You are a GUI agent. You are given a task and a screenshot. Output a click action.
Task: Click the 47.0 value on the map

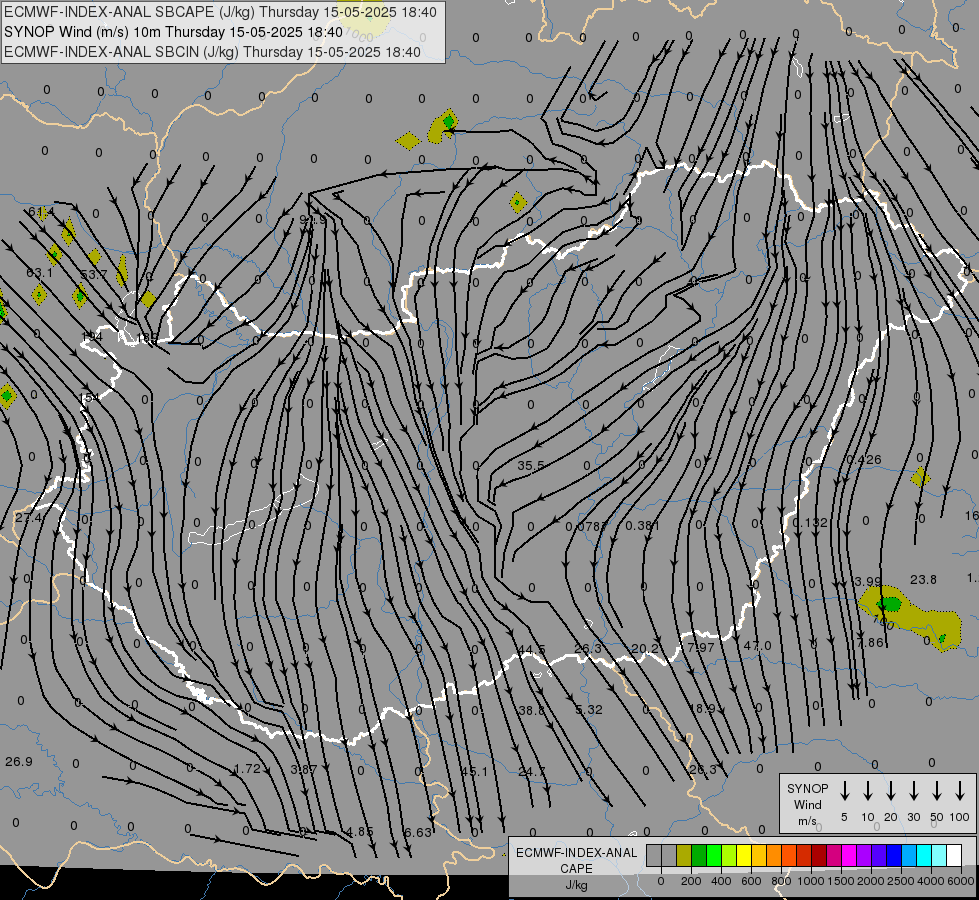tap(758, 646)
